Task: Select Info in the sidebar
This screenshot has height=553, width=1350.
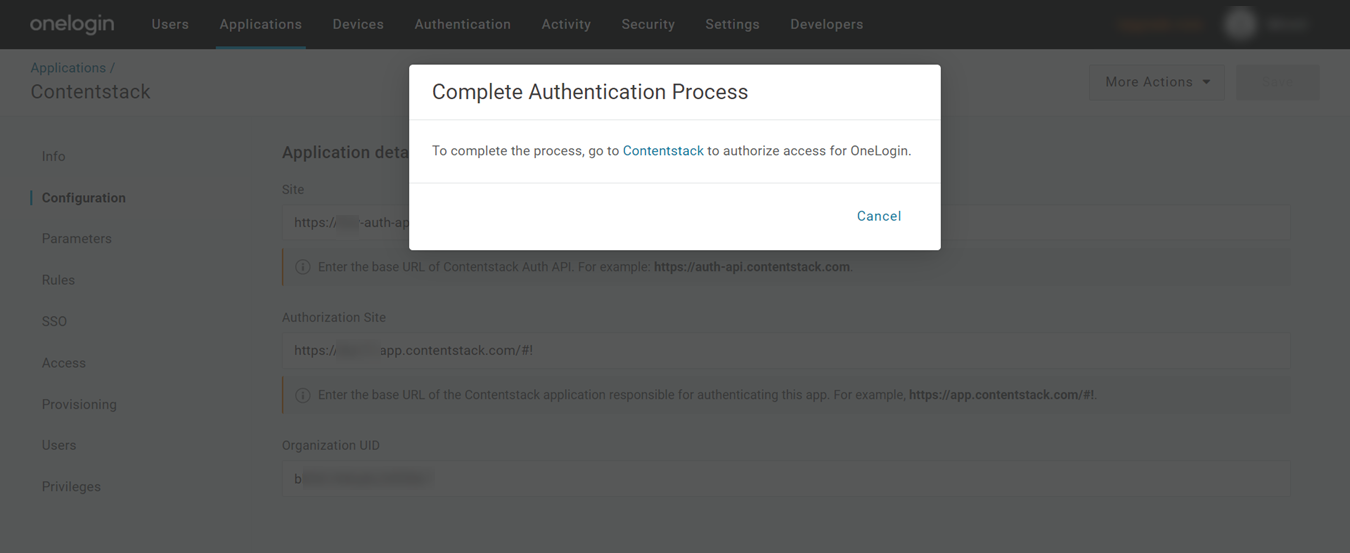Action: [54, 157]
